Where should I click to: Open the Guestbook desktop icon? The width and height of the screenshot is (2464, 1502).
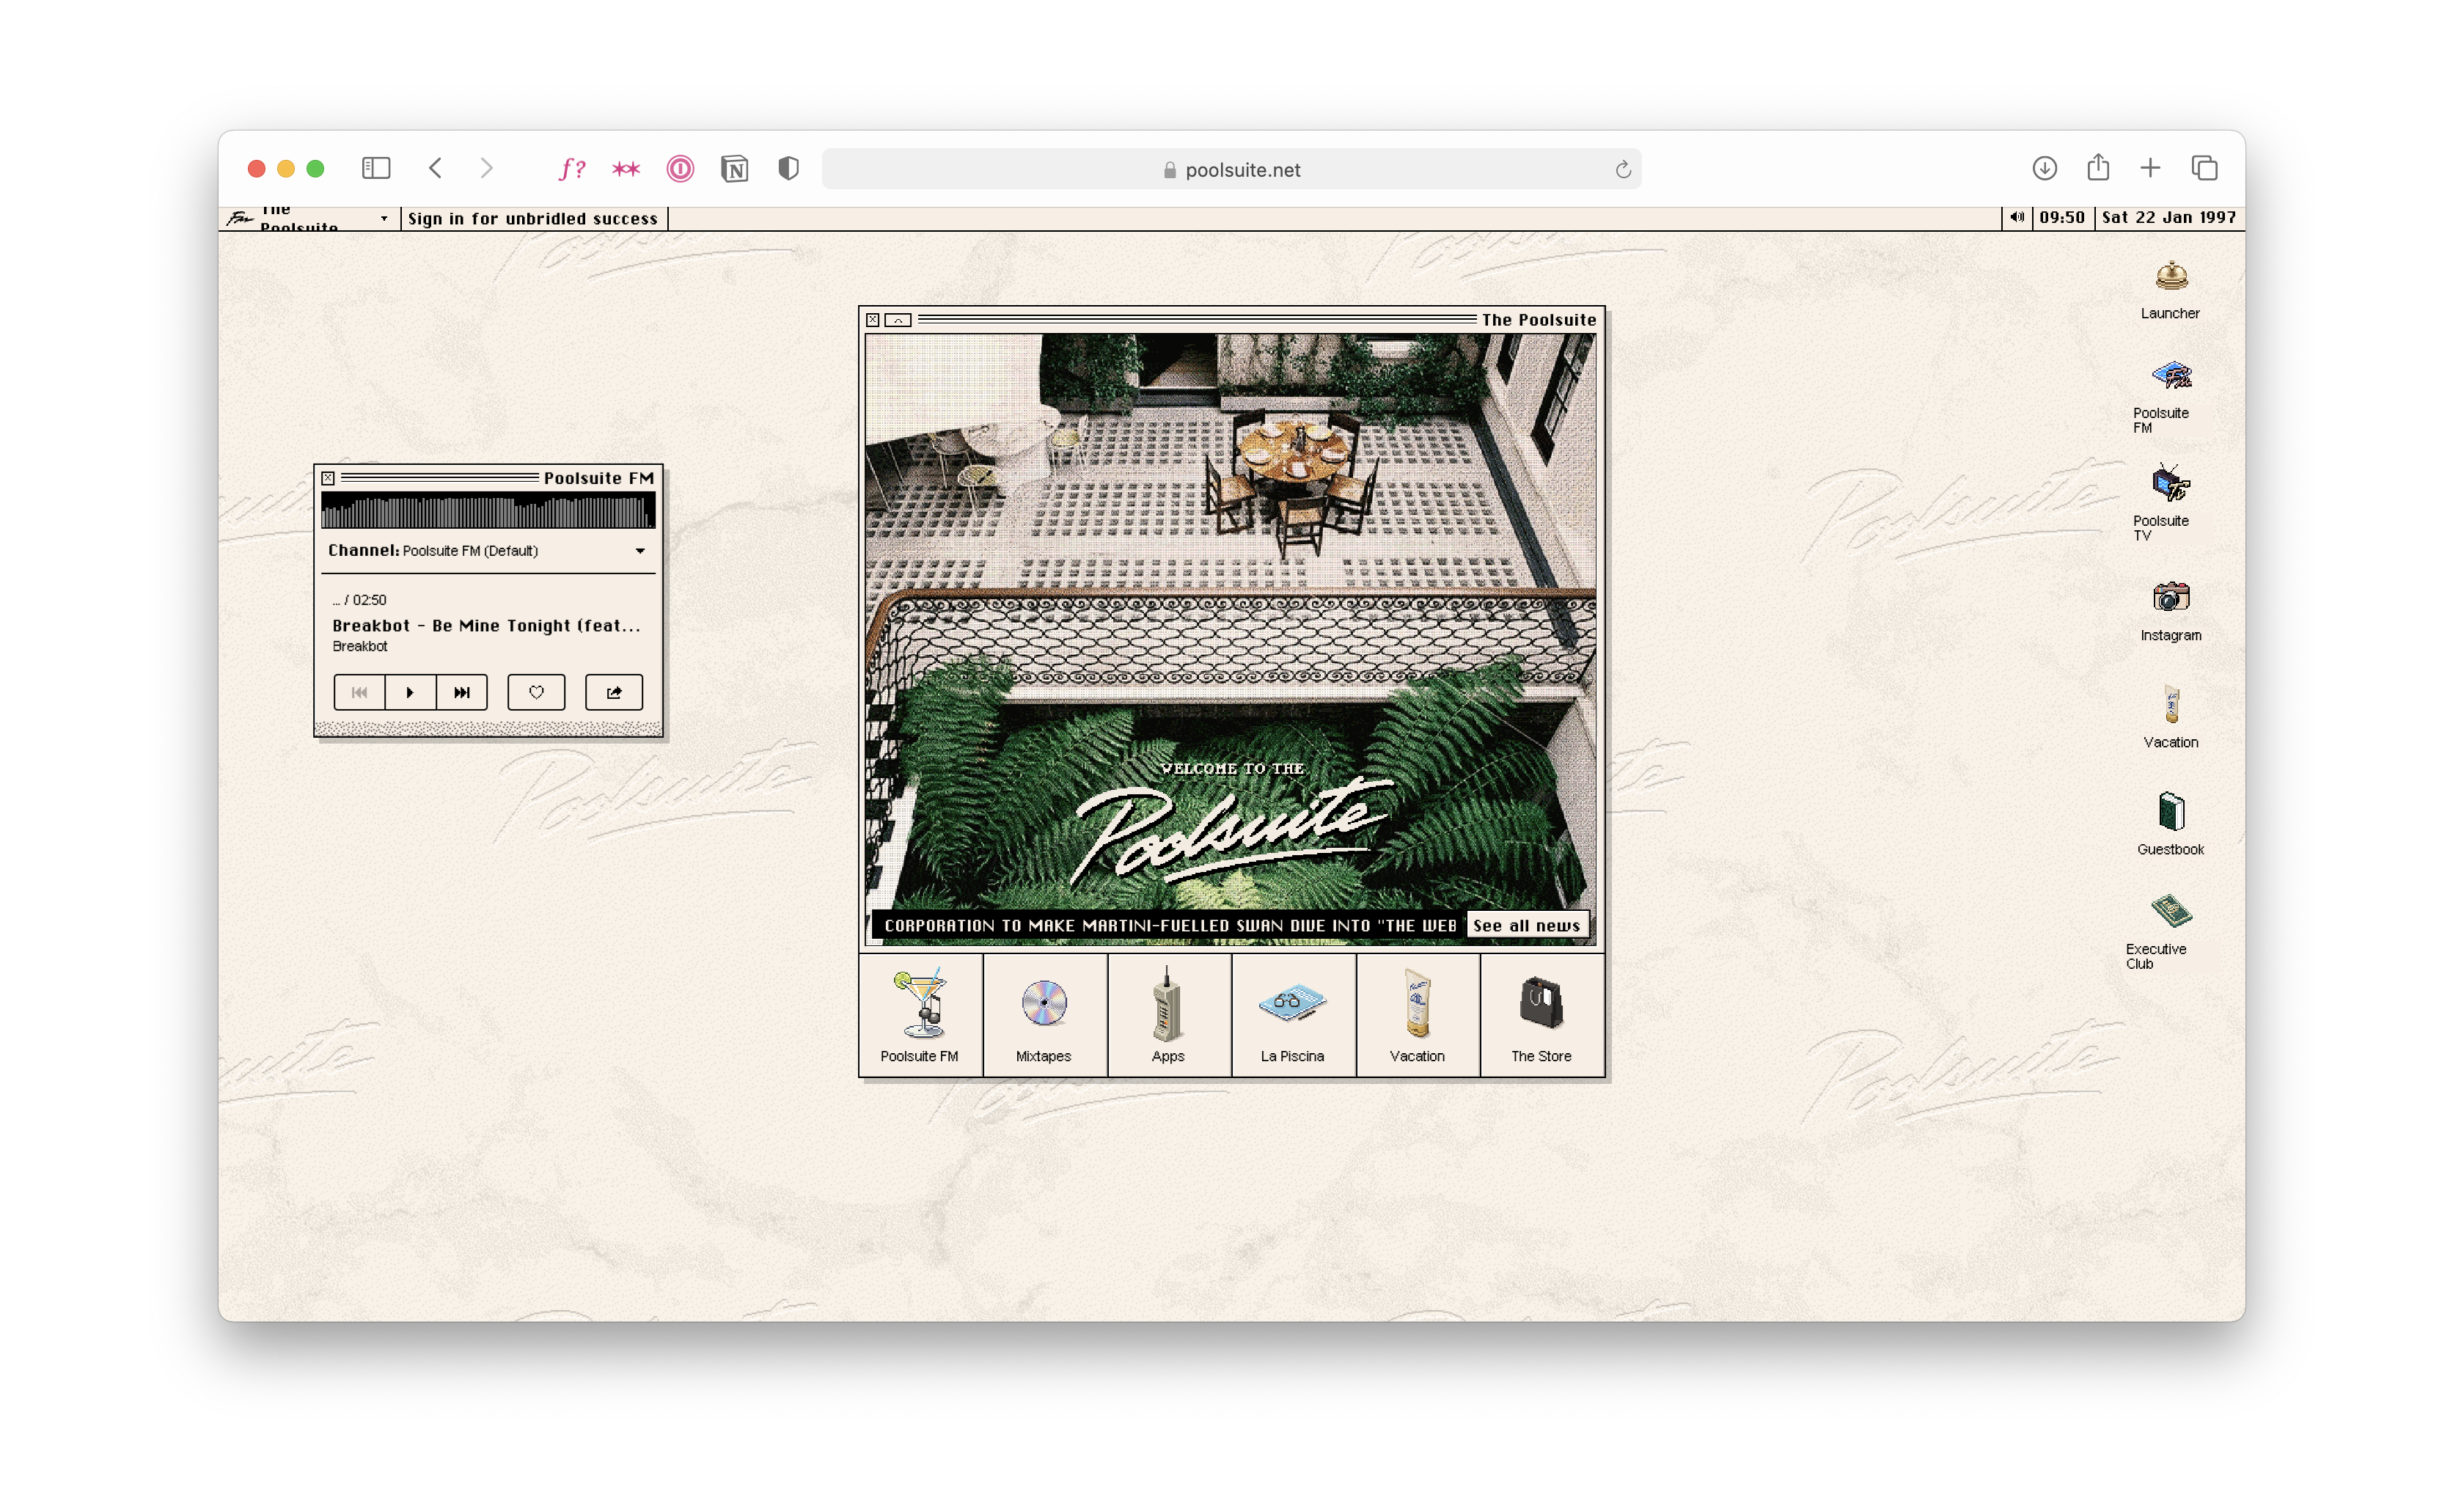point(2170,824)
